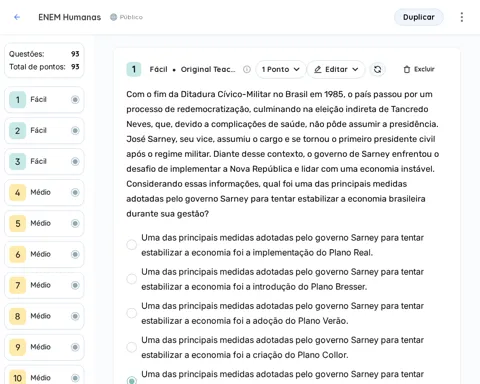Screen dimensions: 480x384
Task: Click the circle indicator on question 10 row
Action: point(75,378)
